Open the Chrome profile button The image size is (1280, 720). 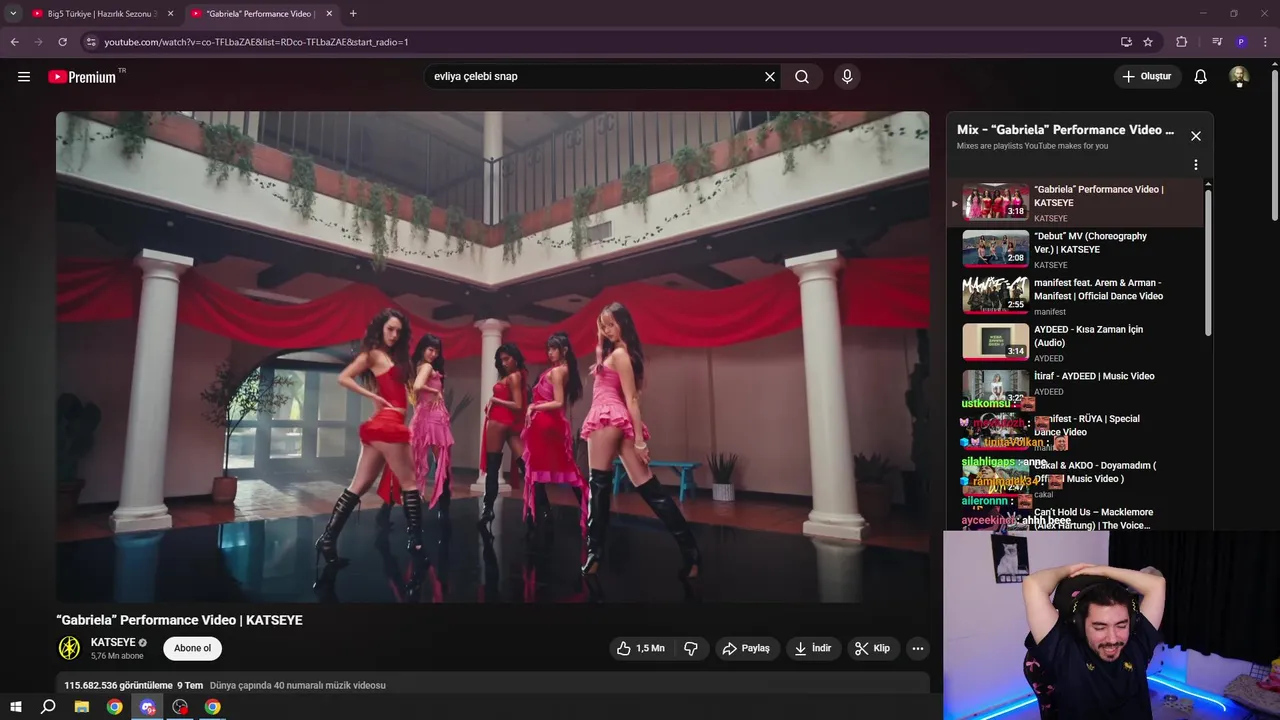point(1241,42)
